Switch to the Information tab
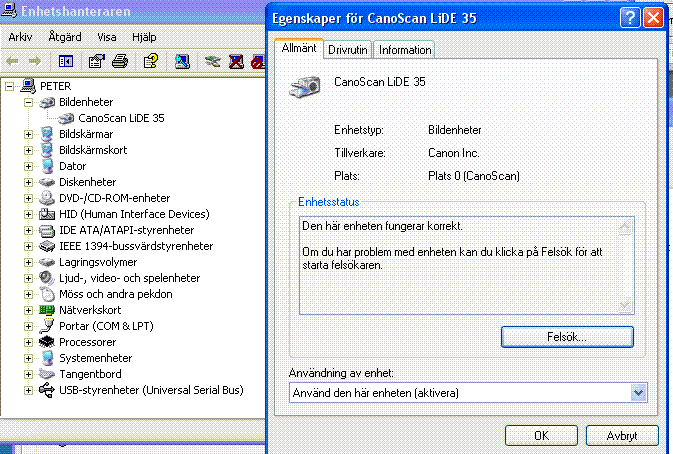The image size is (673, 454). click(x=405, y=50)
